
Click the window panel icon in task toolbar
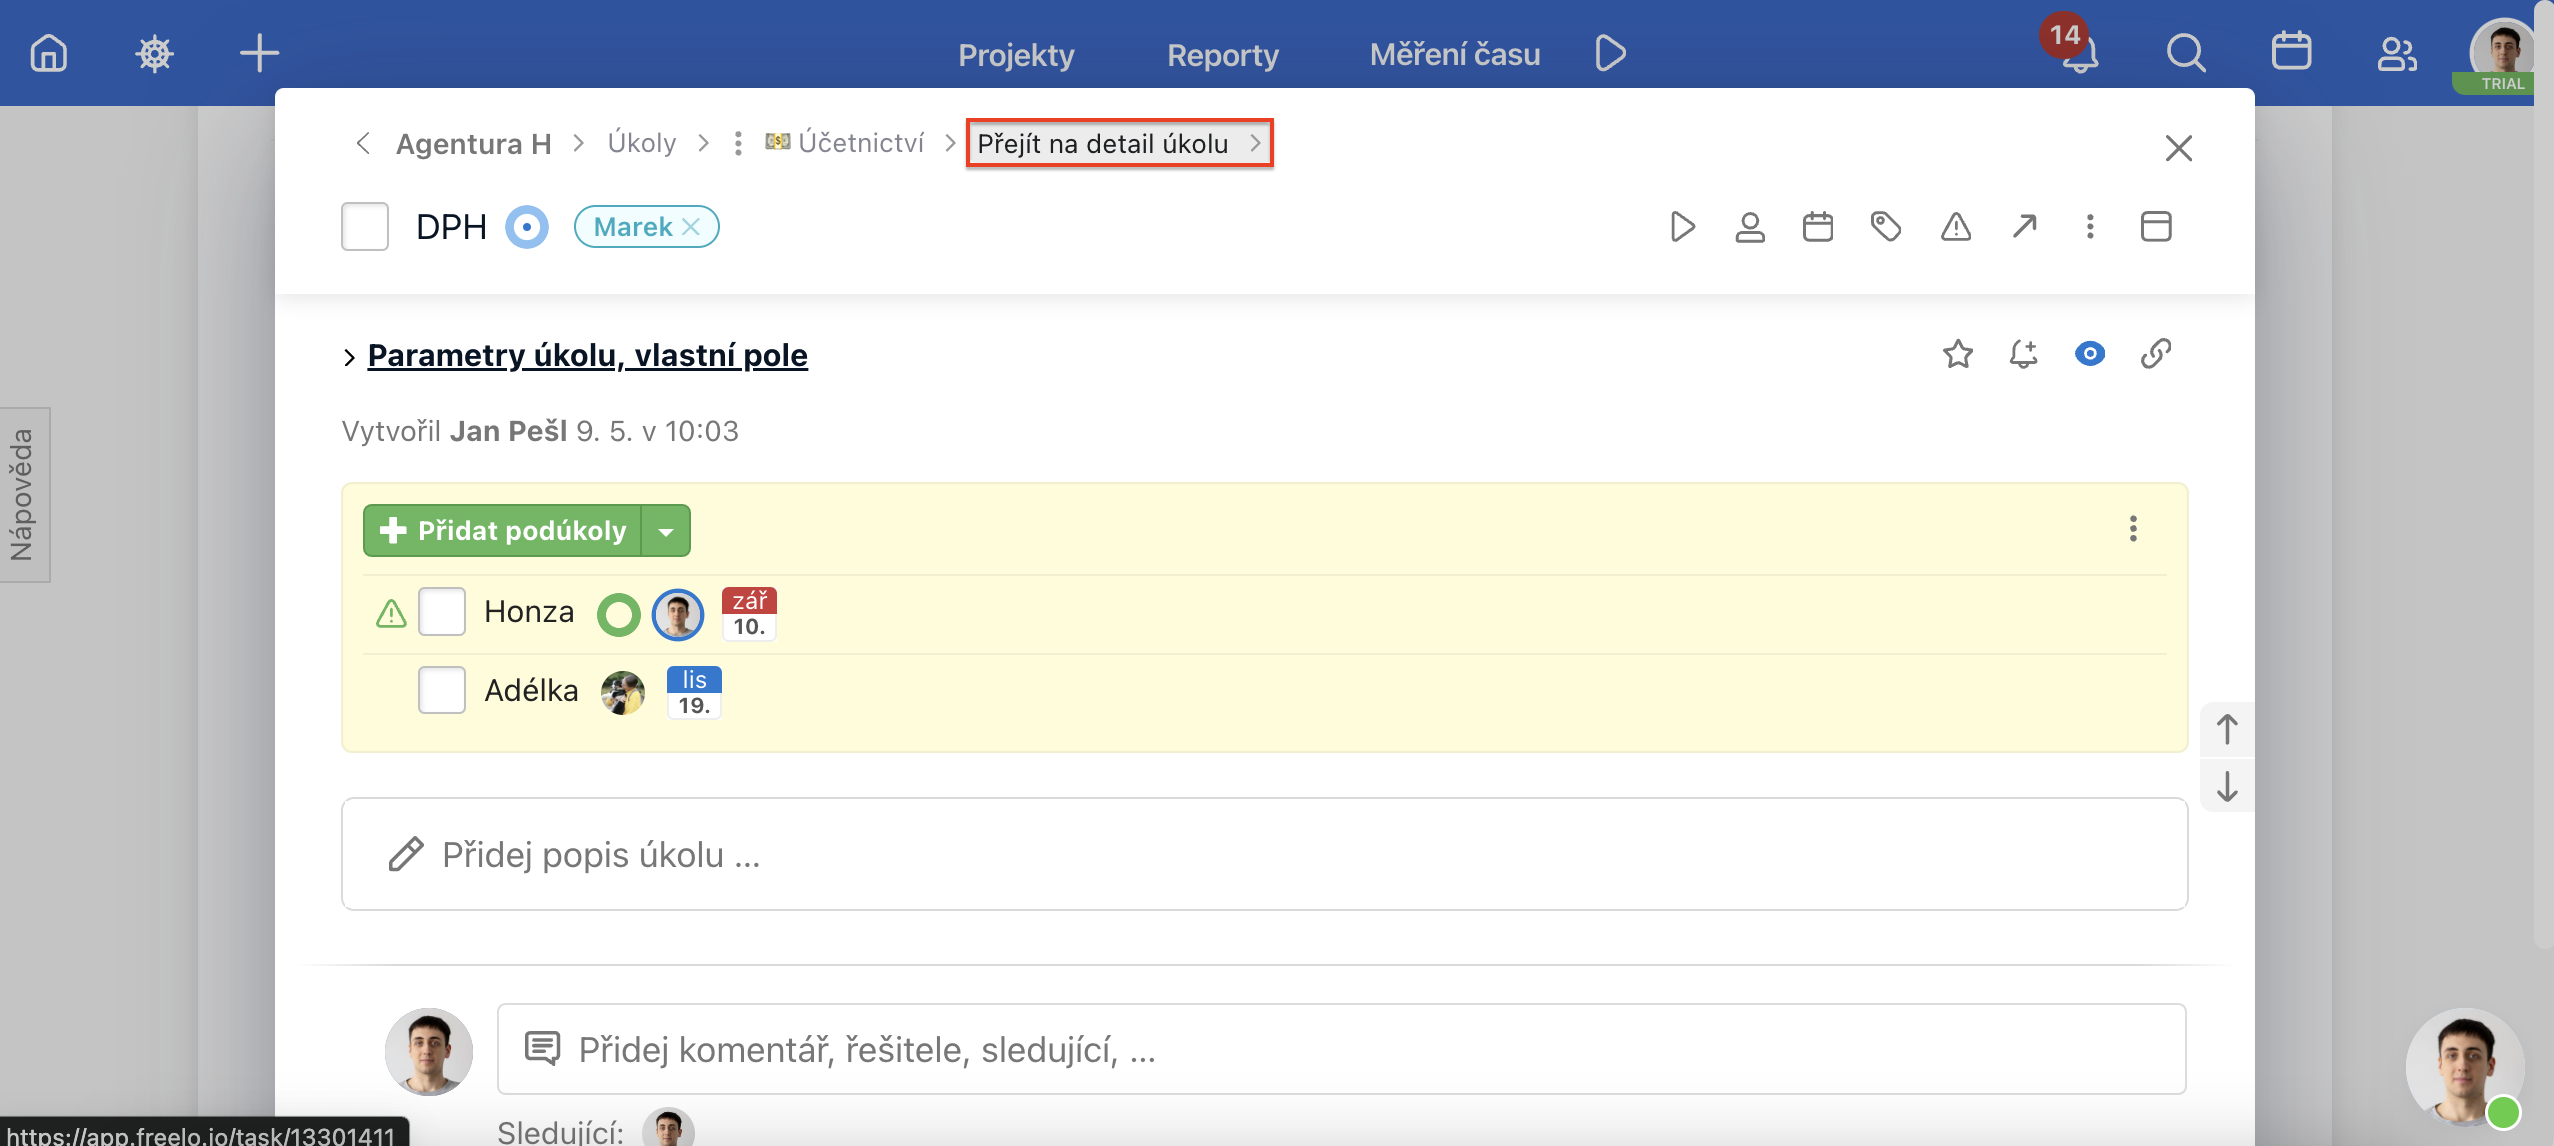click(2155, 227)
